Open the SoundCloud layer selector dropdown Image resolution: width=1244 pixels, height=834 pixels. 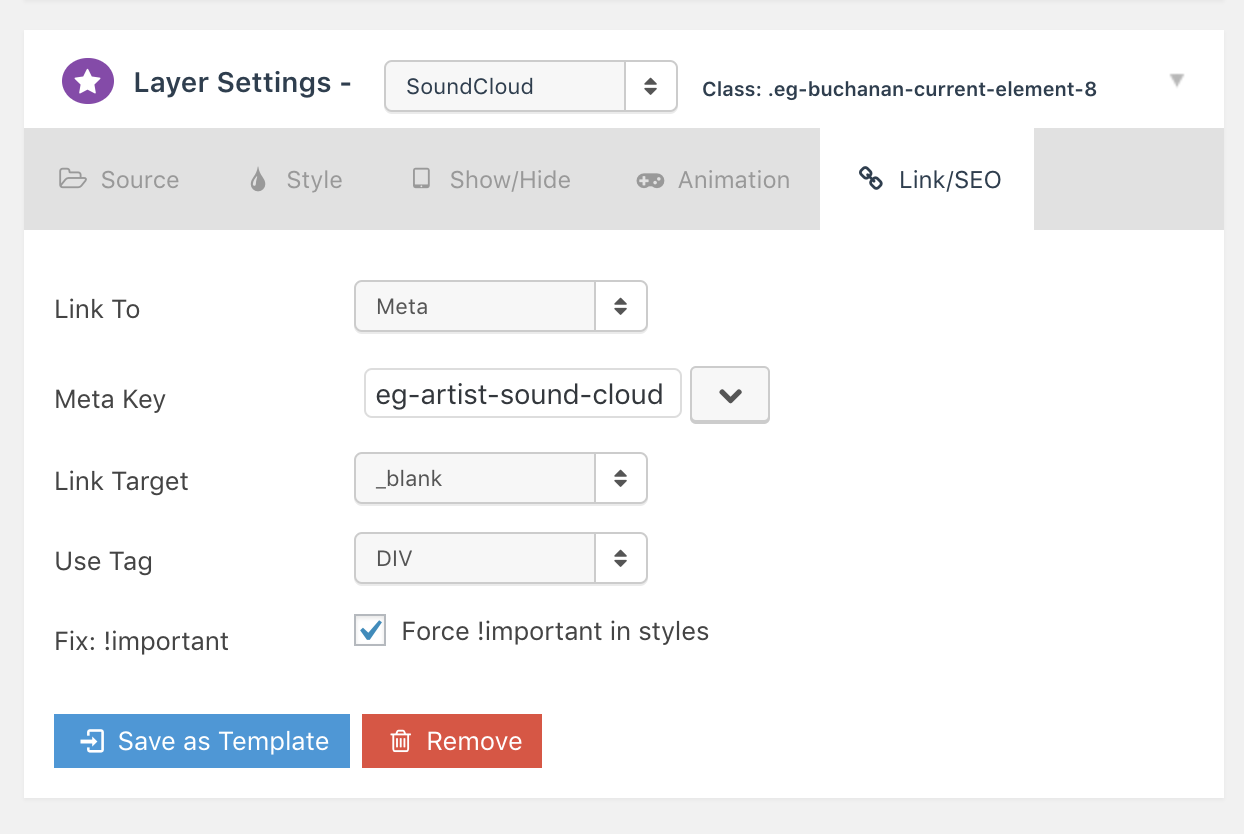coord(530,86)
